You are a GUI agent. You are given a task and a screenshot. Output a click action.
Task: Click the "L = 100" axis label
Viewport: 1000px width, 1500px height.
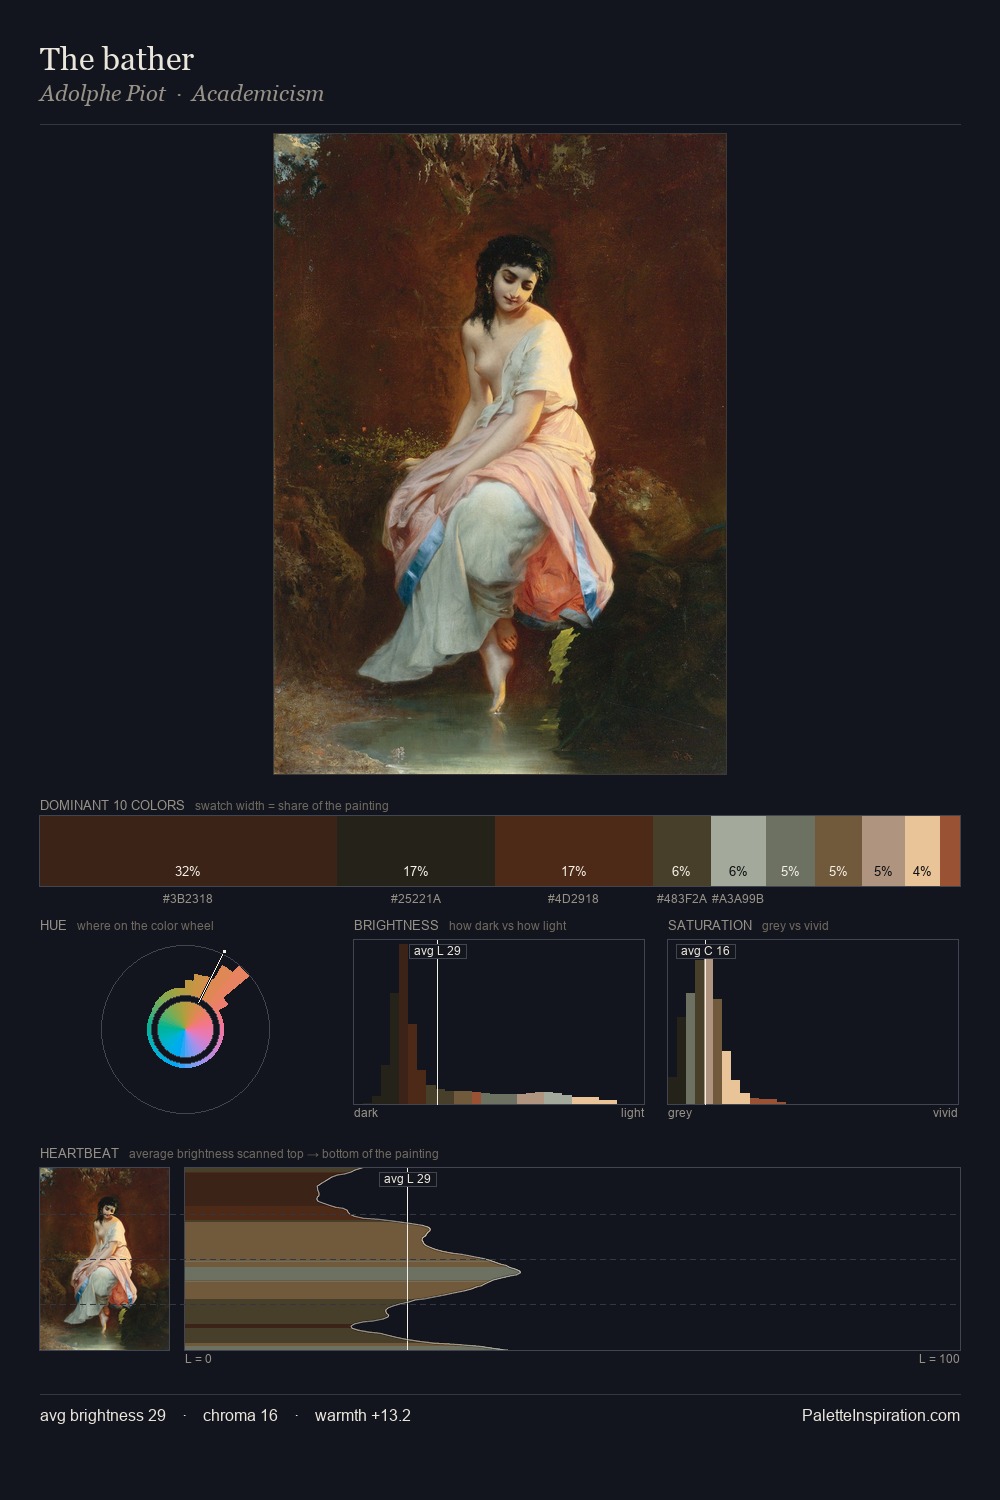click(x=939, y=1359)
